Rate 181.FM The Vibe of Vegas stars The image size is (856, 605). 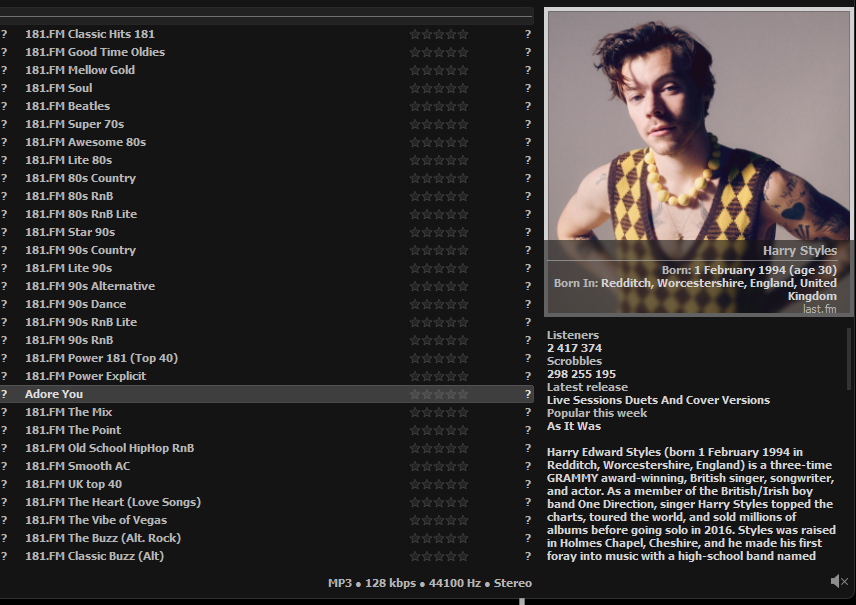coord(439,520)
